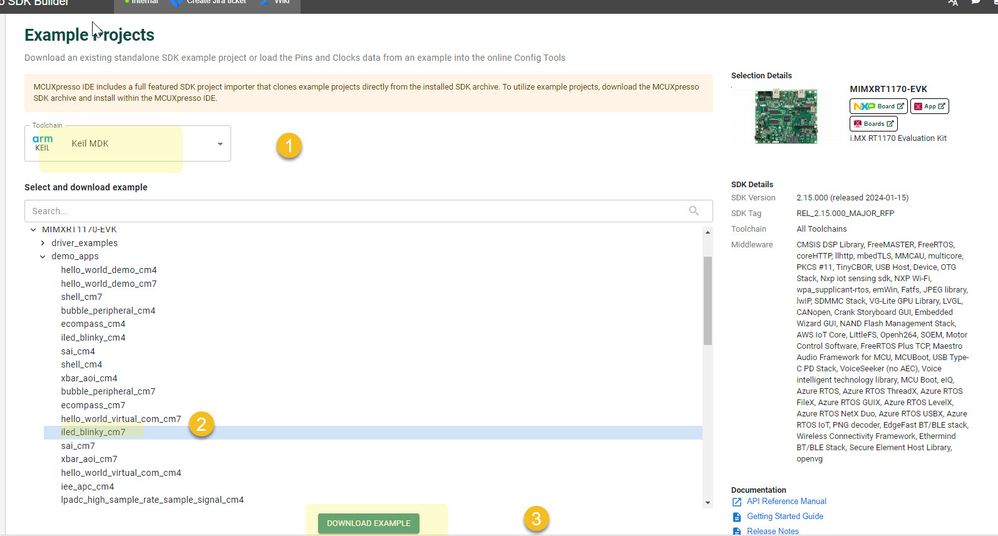Select ecompass_cm7 example
The height and width of the screenshot is (536, 998).
tap(93, 405)
